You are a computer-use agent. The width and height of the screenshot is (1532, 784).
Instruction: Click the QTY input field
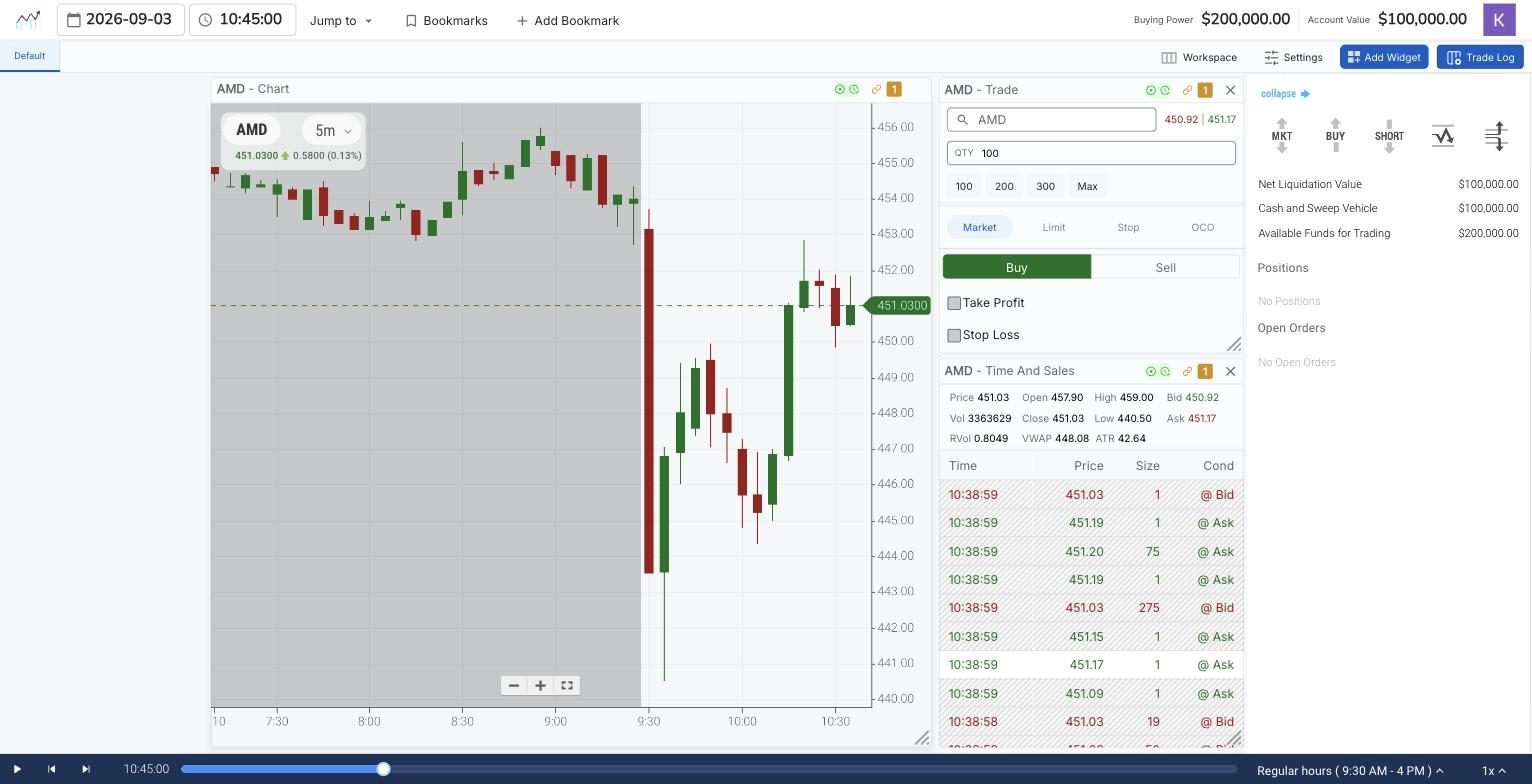pyautogui.click(x=1091, y=153)
